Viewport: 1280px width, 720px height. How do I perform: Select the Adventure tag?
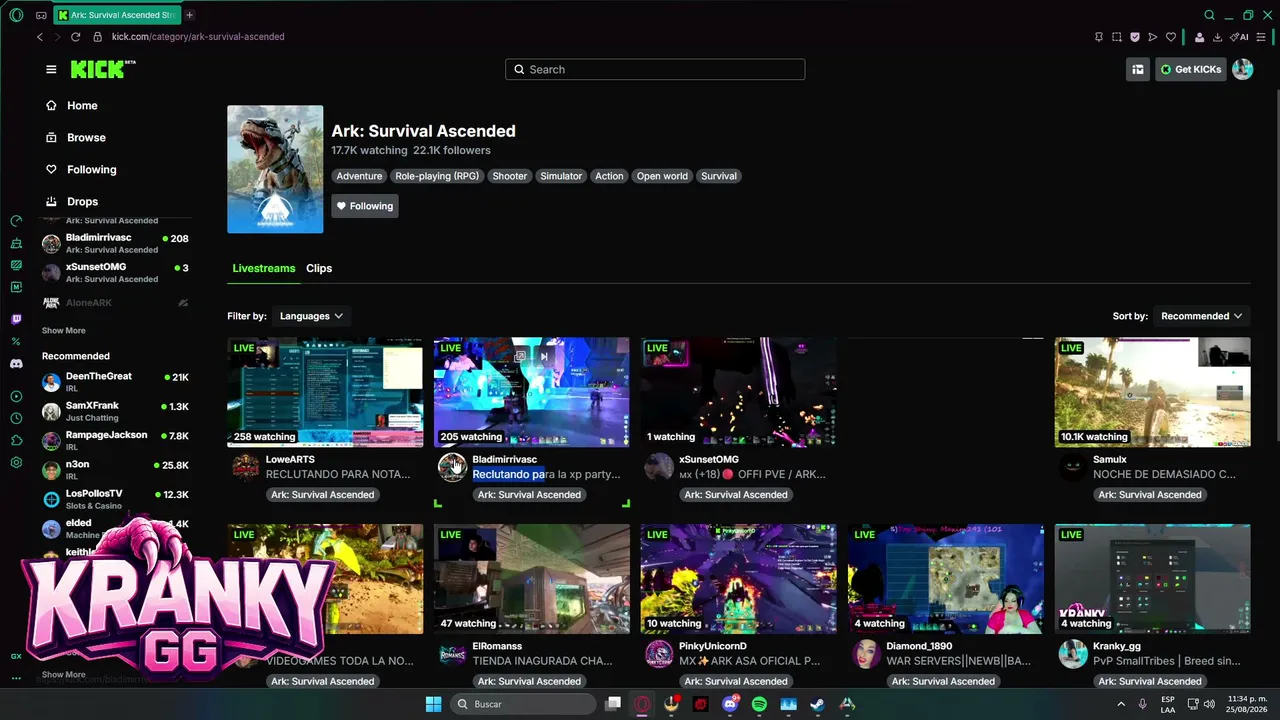pos(359,176)
